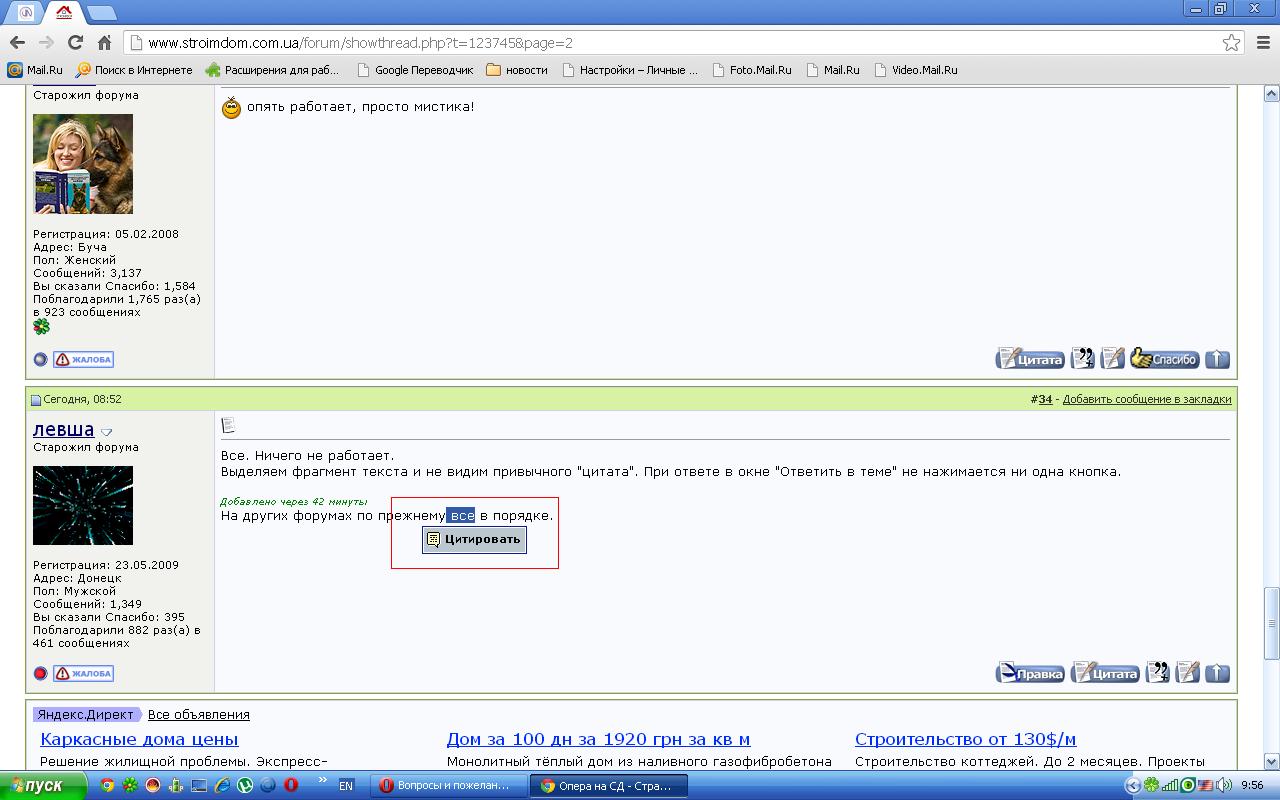Click the online status indicator of the first poster
1280x800 pixels.
pos(41,359)
